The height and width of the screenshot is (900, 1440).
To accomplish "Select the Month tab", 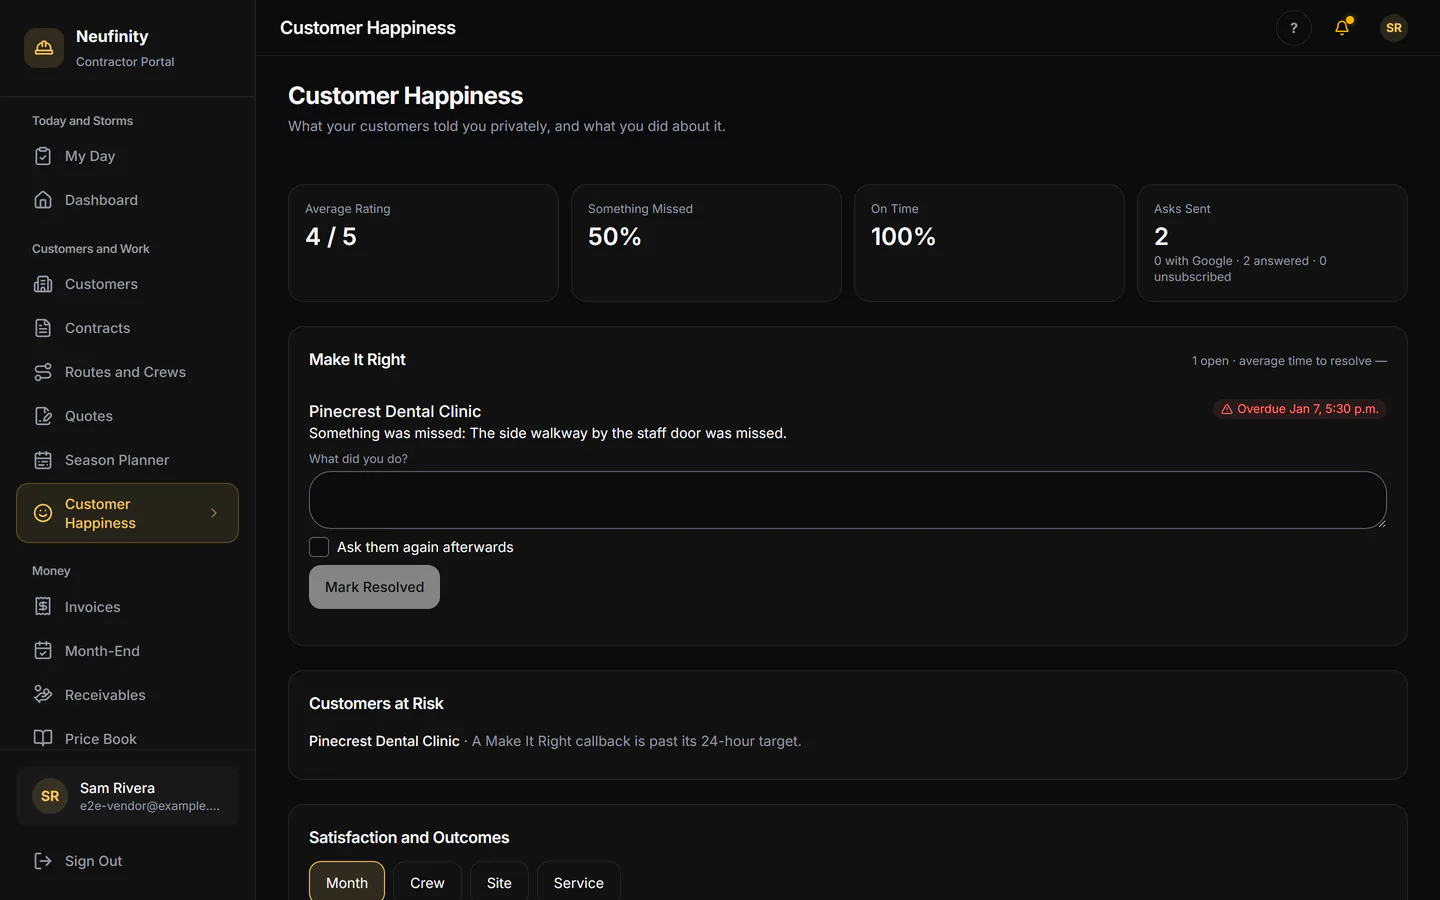I will tap(347, 883).
